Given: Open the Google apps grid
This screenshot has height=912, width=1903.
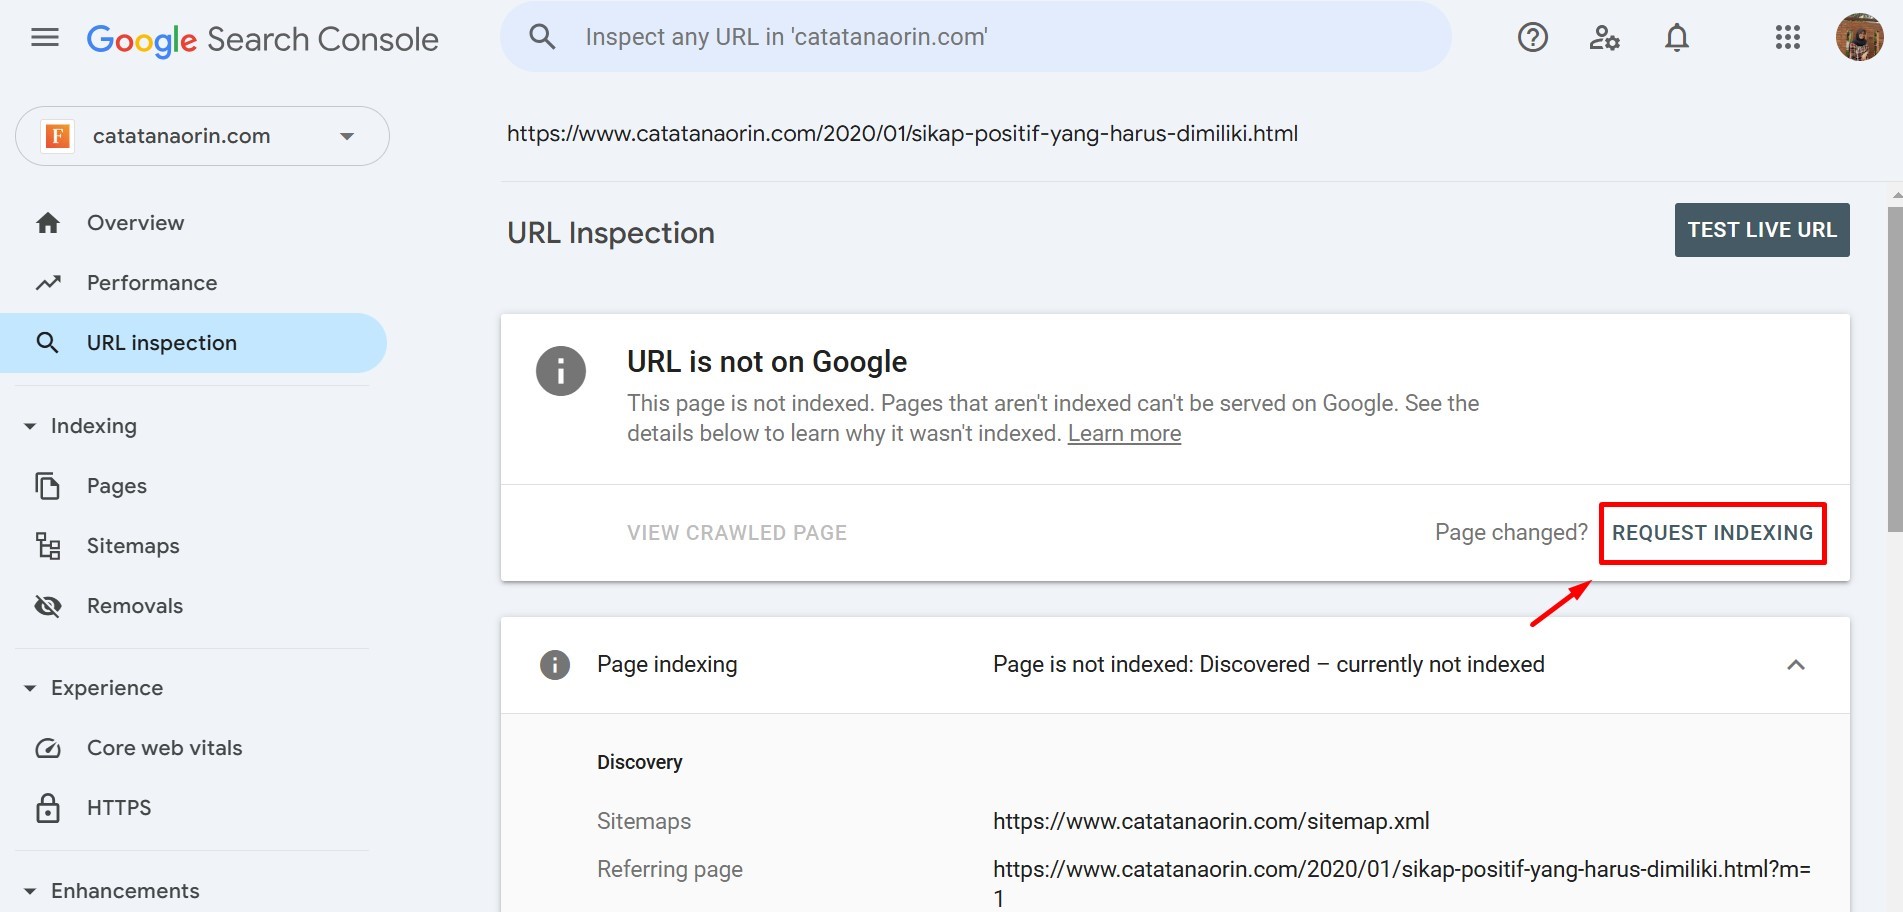Looking at the screenshot, I should pos(1787,38).
